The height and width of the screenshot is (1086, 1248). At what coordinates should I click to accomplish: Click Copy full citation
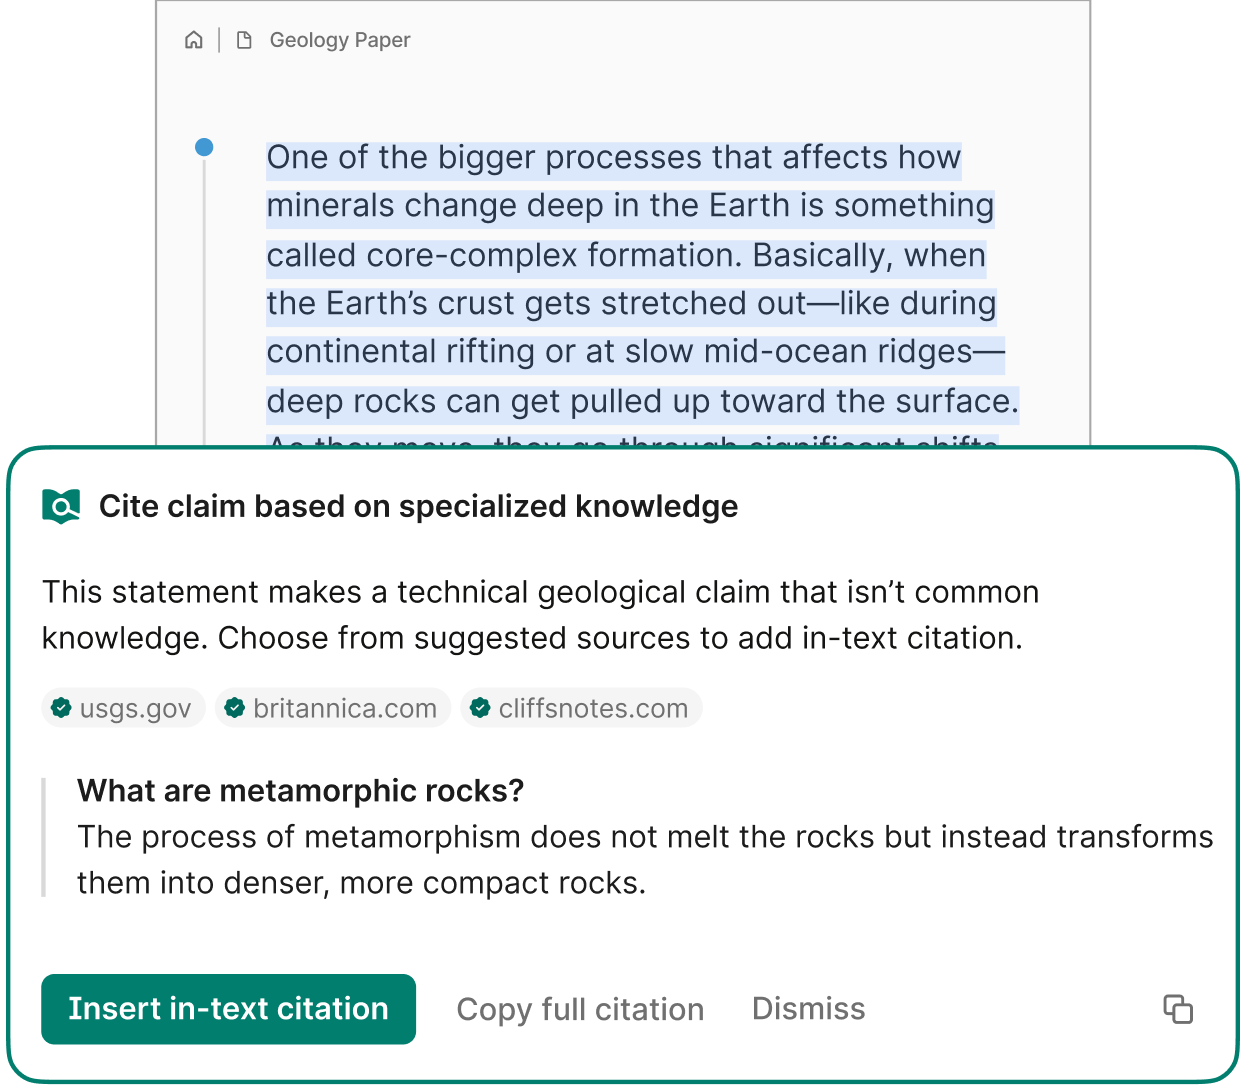(x=580, y=1009)
